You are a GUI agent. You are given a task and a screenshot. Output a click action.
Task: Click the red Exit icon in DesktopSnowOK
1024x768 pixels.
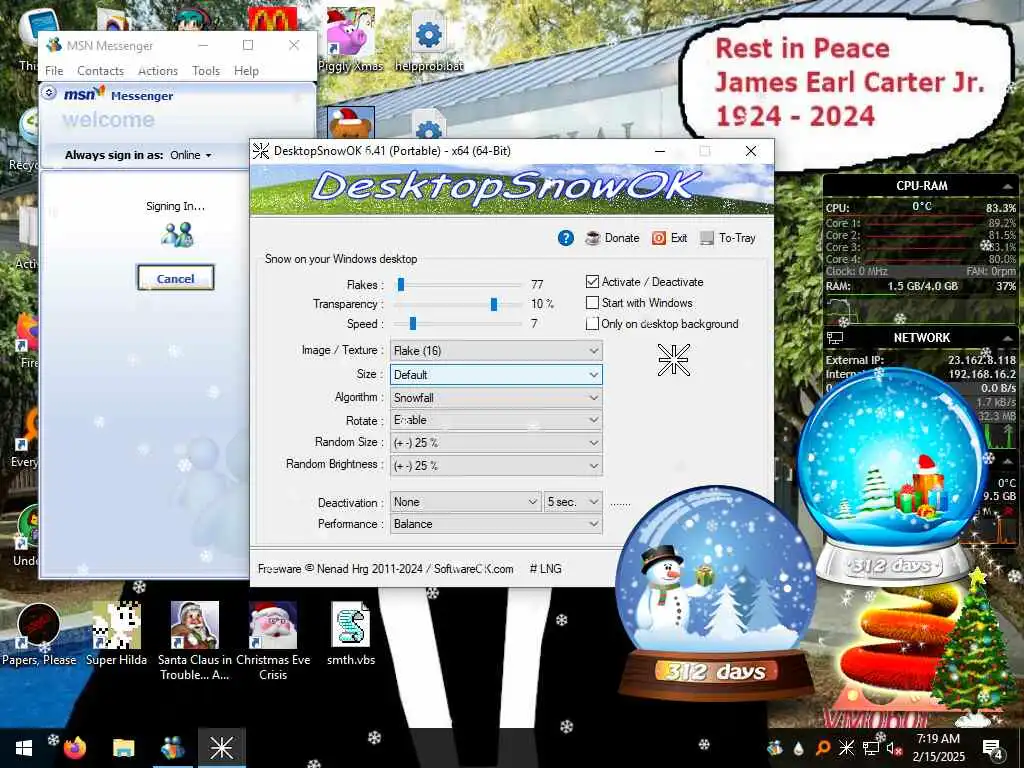click(x=658, y=238)
